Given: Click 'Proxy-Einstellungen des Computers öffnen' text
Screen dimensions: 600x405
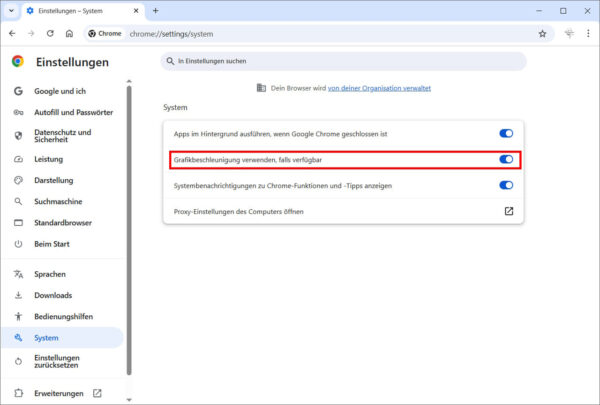Looking at the screenshot, I should [238, 212].
